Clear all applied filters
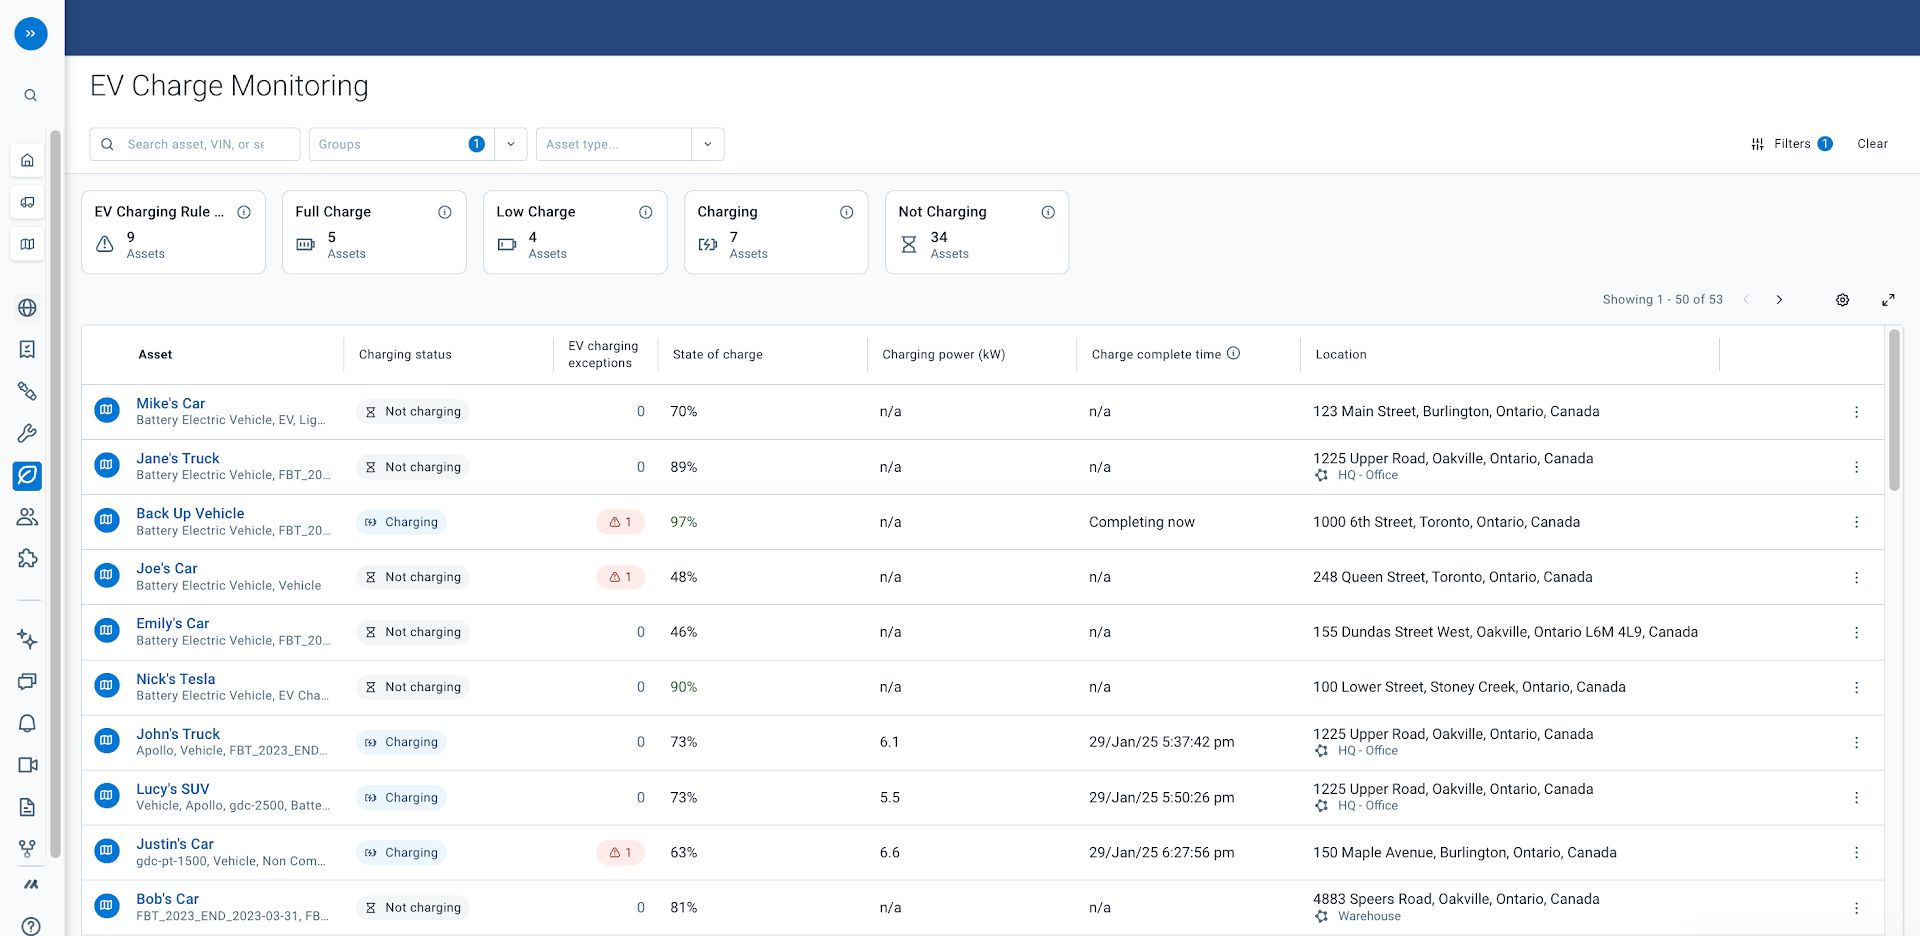This screenshot has height=936, width=1920. coord(1872,144)
